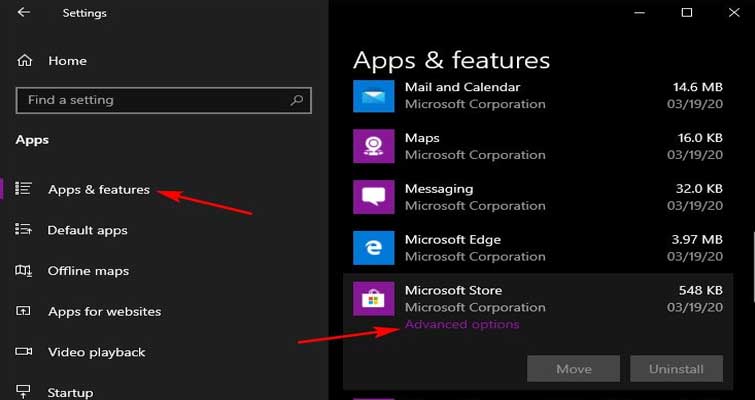The height and width of the screenshot is (400, 755).
Task: Select Apps & features in sidebar
Action: (99, 190)
